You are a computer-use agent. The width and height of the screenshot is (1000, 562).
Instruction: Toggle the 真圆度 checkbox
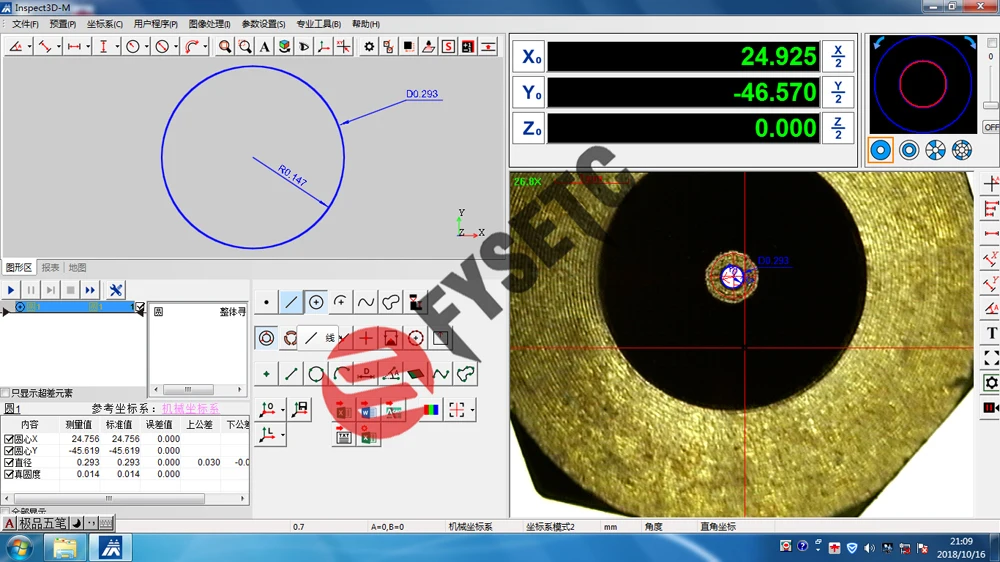click(9, 474)
